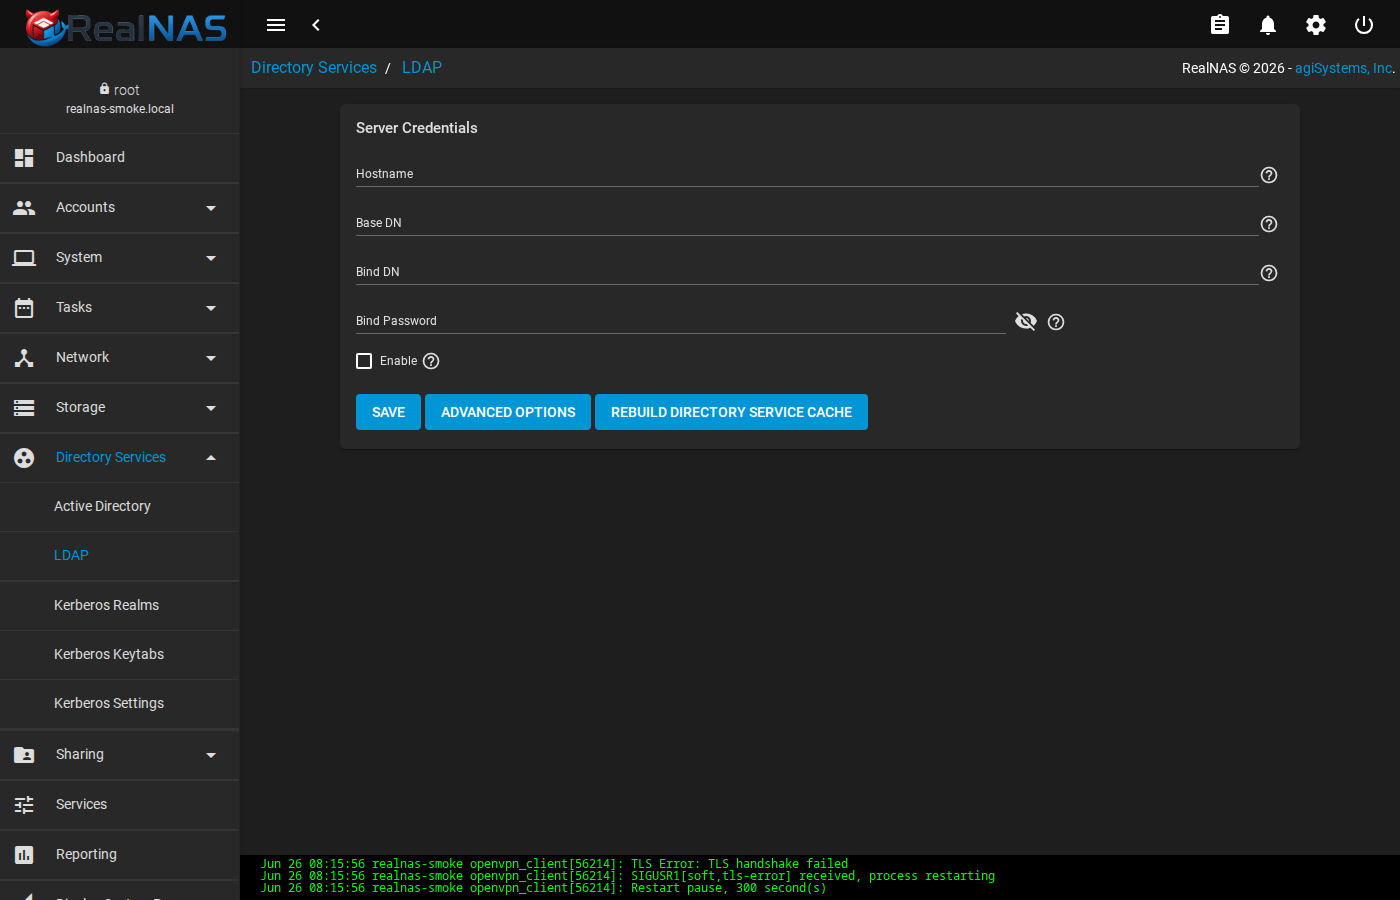Open agiSystems, Inc. link
This screenshot has height=900, width=1400.
(x=1344, y=68)
